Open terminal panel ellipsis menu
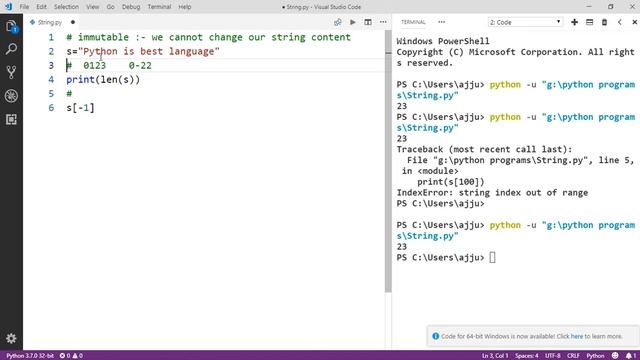640x360 pixels. click(442, 22)
